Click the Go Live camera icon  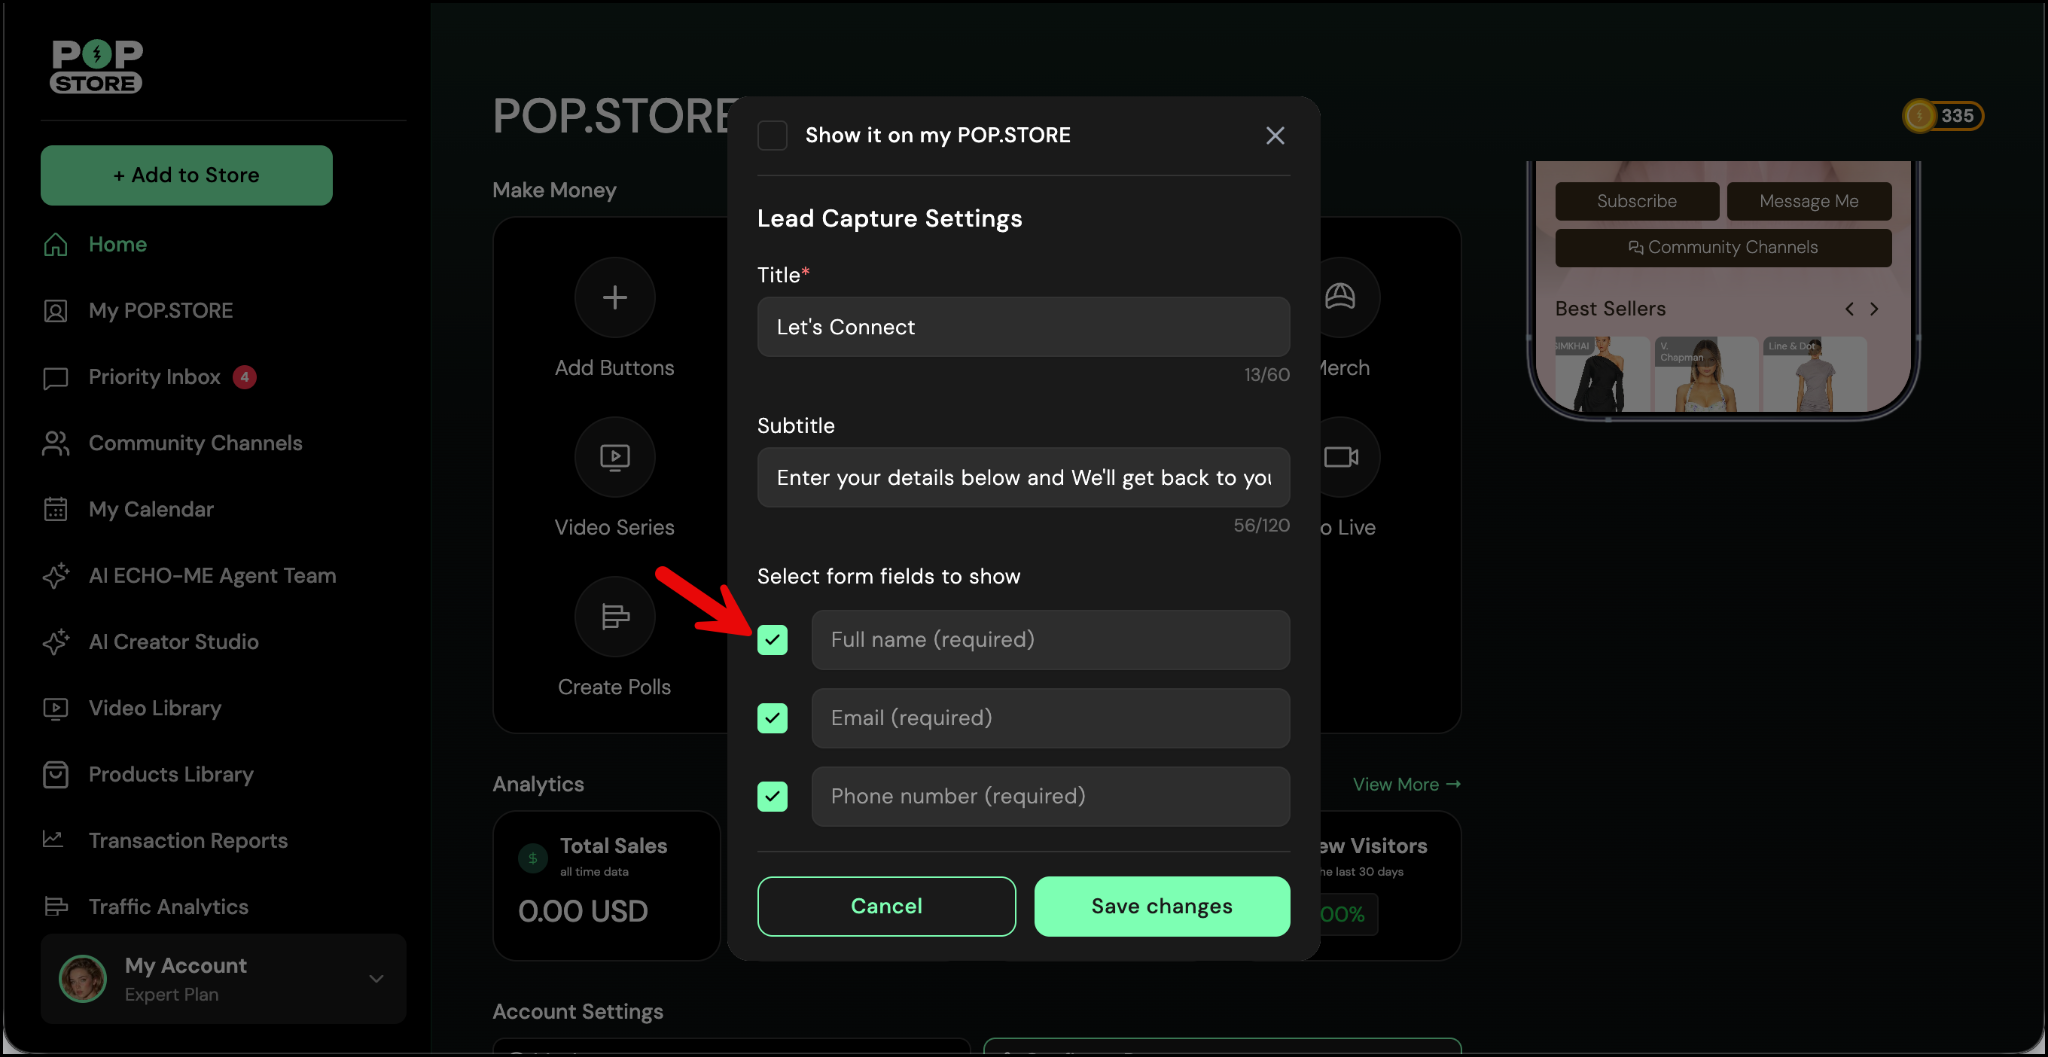(x=1340, y=457)
